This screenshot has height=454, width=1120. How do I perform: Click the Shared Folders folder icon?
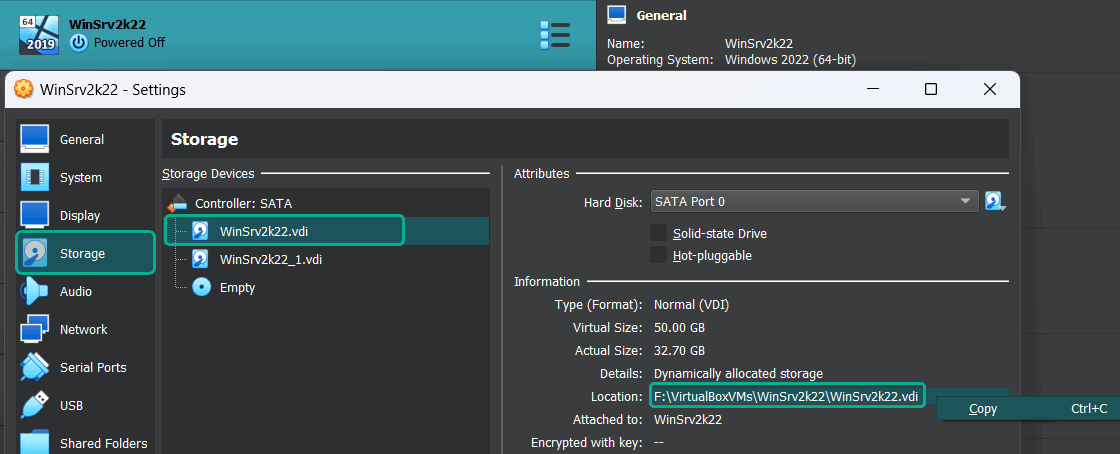(34, 442)
